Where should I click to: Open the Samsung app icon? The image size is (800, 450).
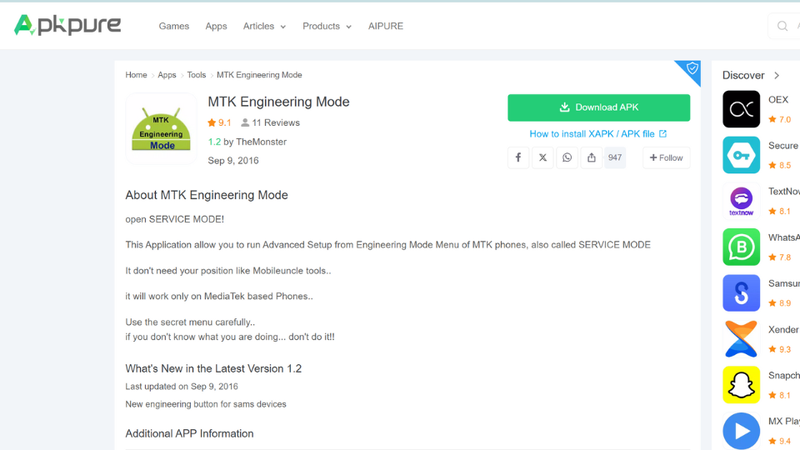coord(741,293)
